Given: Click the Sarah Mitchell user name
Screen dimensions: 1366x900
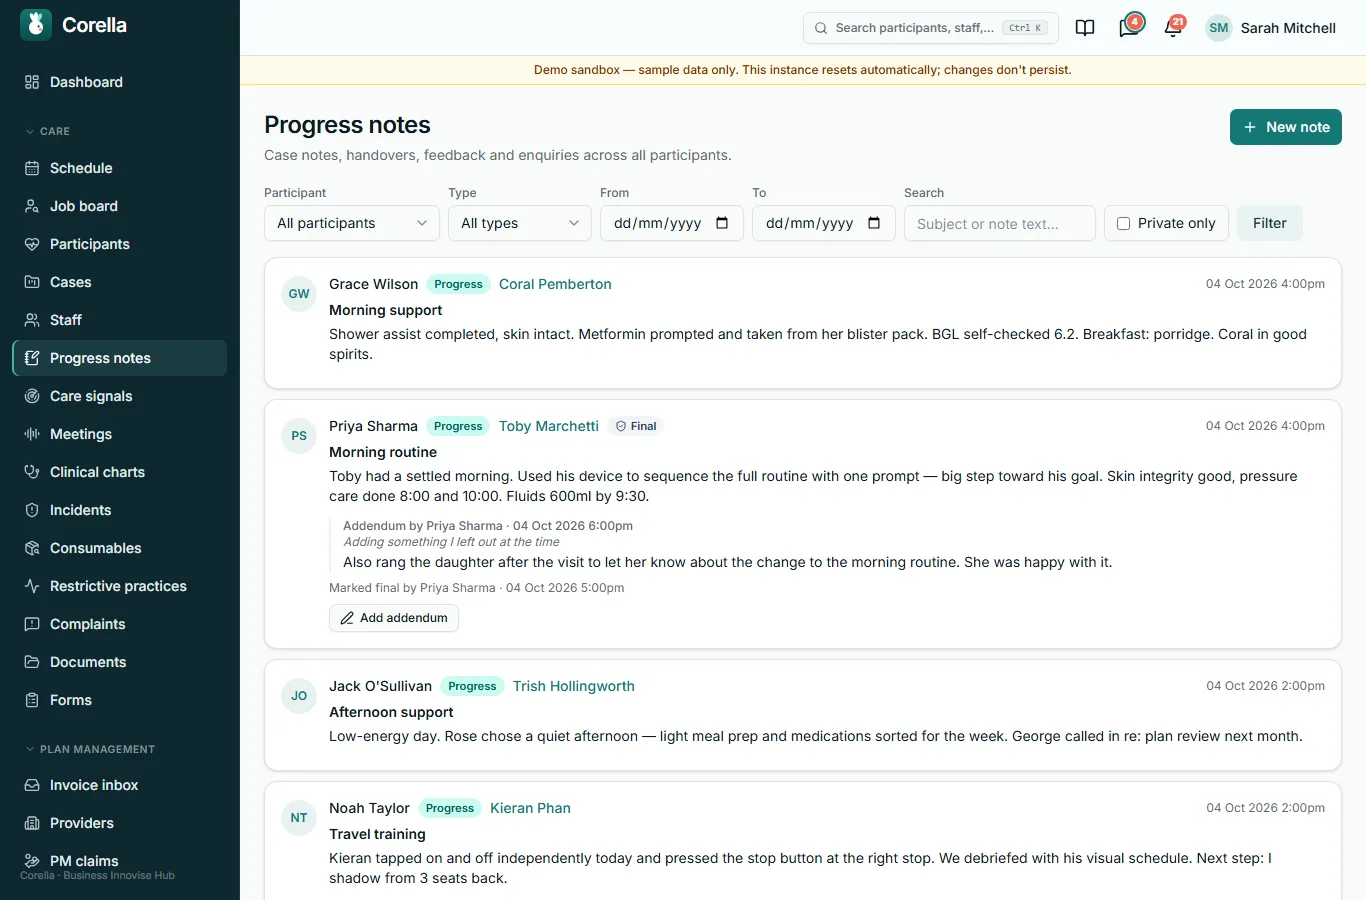Looking at the screenshot, I should click(x=1288, y=28).
